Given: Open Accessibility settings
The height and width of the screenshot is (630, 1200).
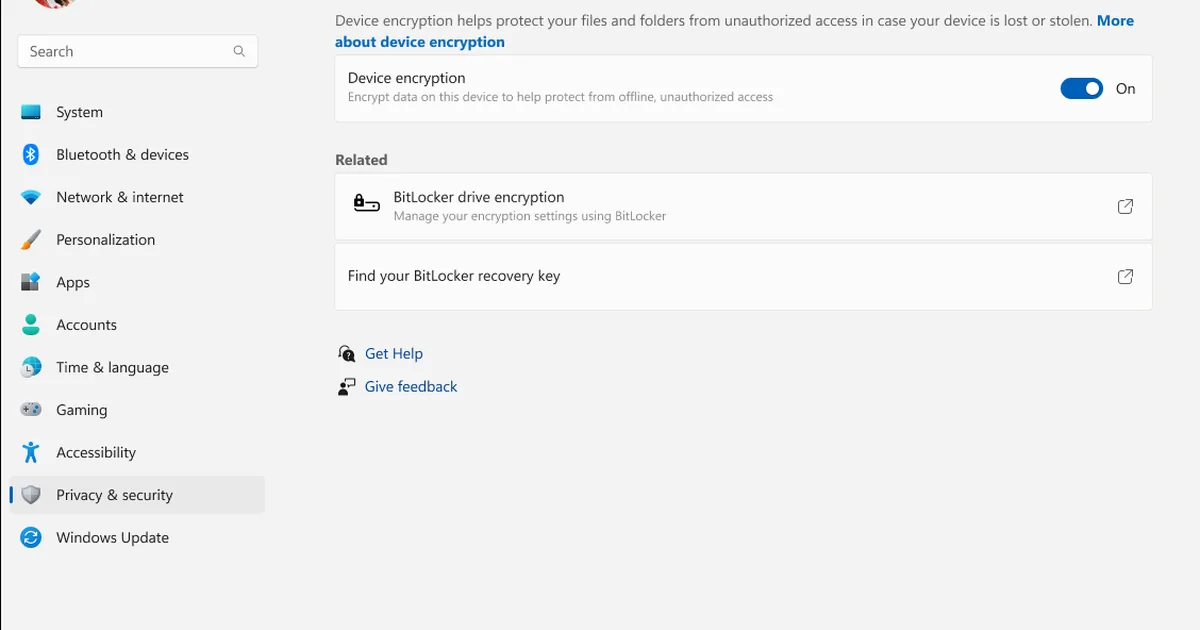Looking at the screenshot, I should pos(137,452).
